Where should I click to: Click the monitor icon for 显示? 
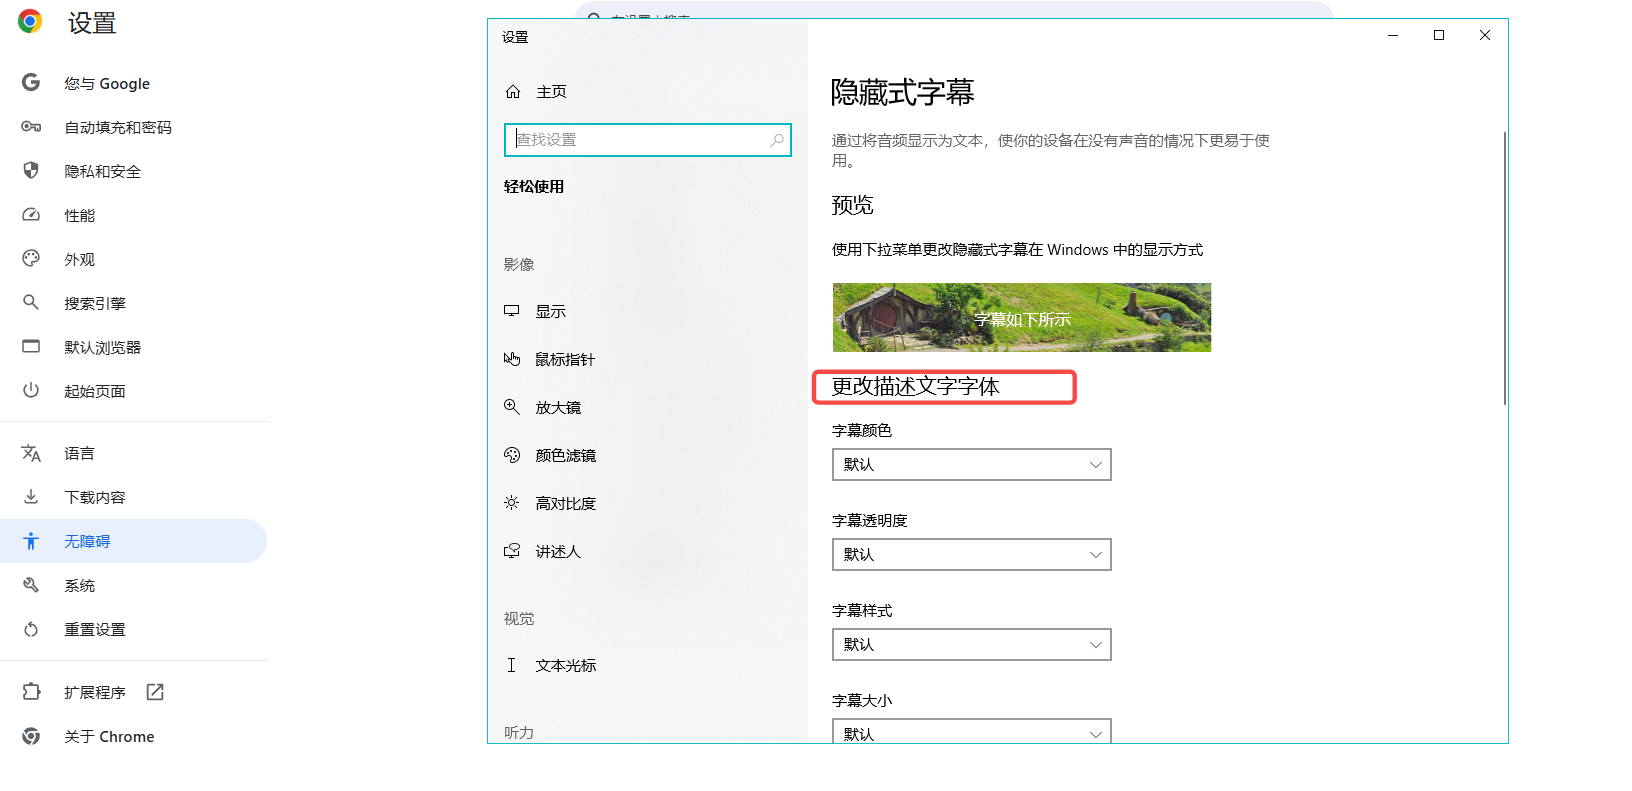point(512,311)
